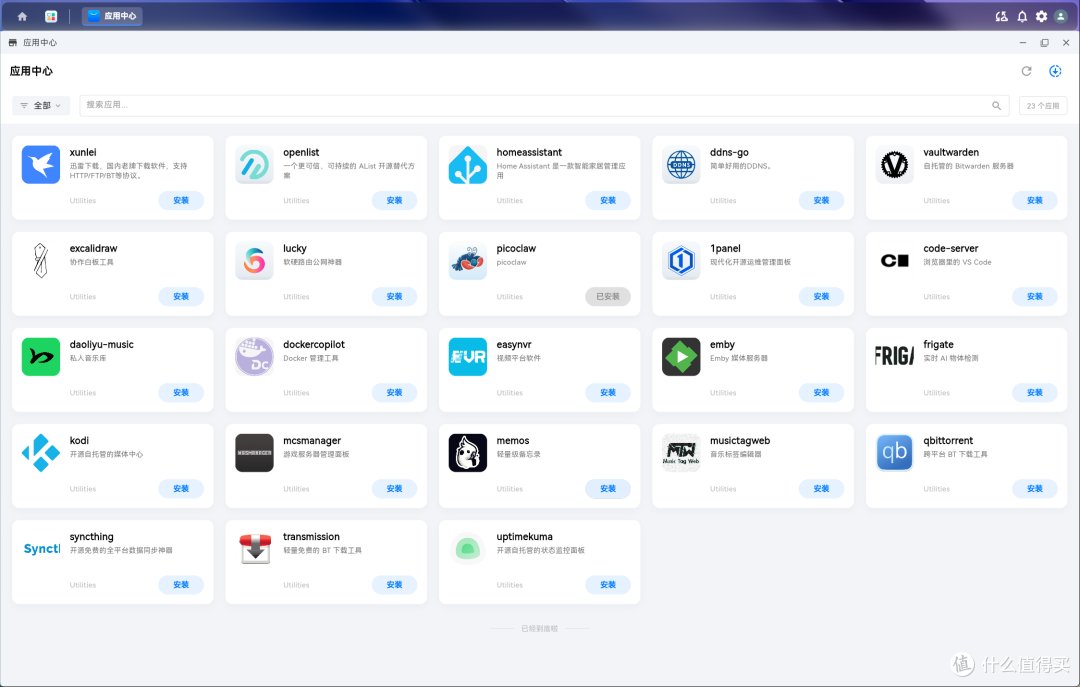
Task: Focus the 搜索应用 search field
Action: coord(544,105)
